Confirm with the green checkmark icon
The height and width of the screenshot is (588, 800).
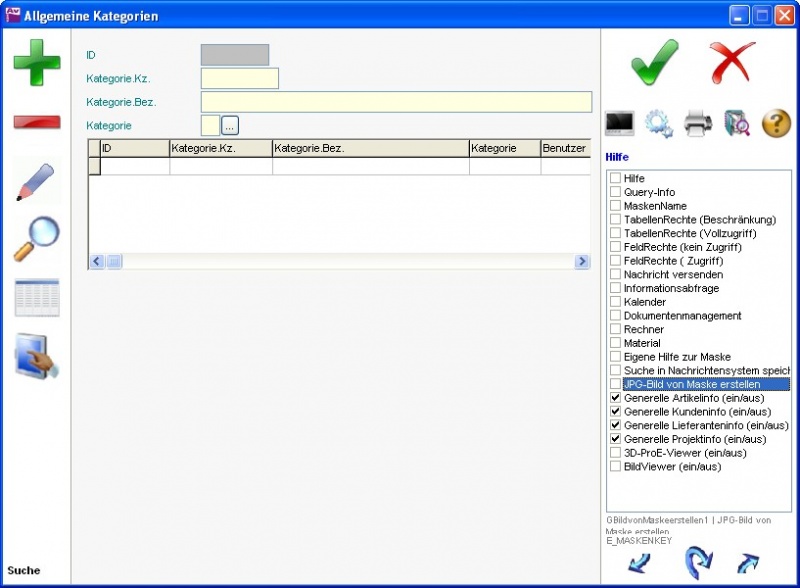(655, 62)
